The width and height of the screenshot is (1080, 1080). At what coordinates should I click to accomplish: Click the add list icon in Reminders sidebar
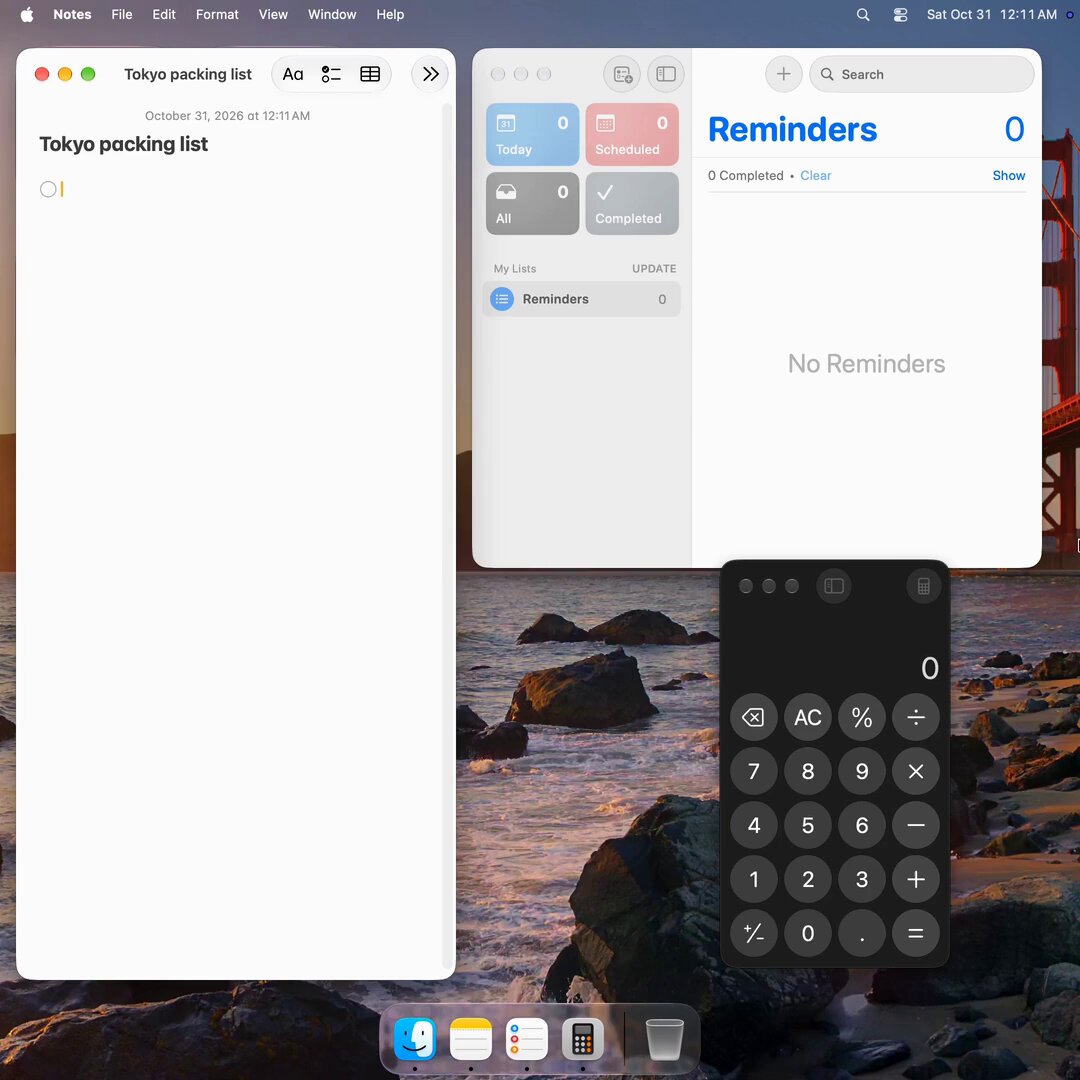click(622, 74)
